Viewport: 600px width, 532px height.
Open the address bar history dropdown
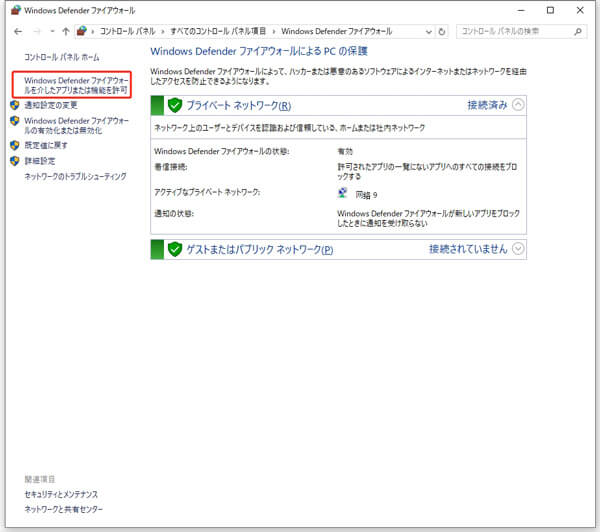pos(429,32)
